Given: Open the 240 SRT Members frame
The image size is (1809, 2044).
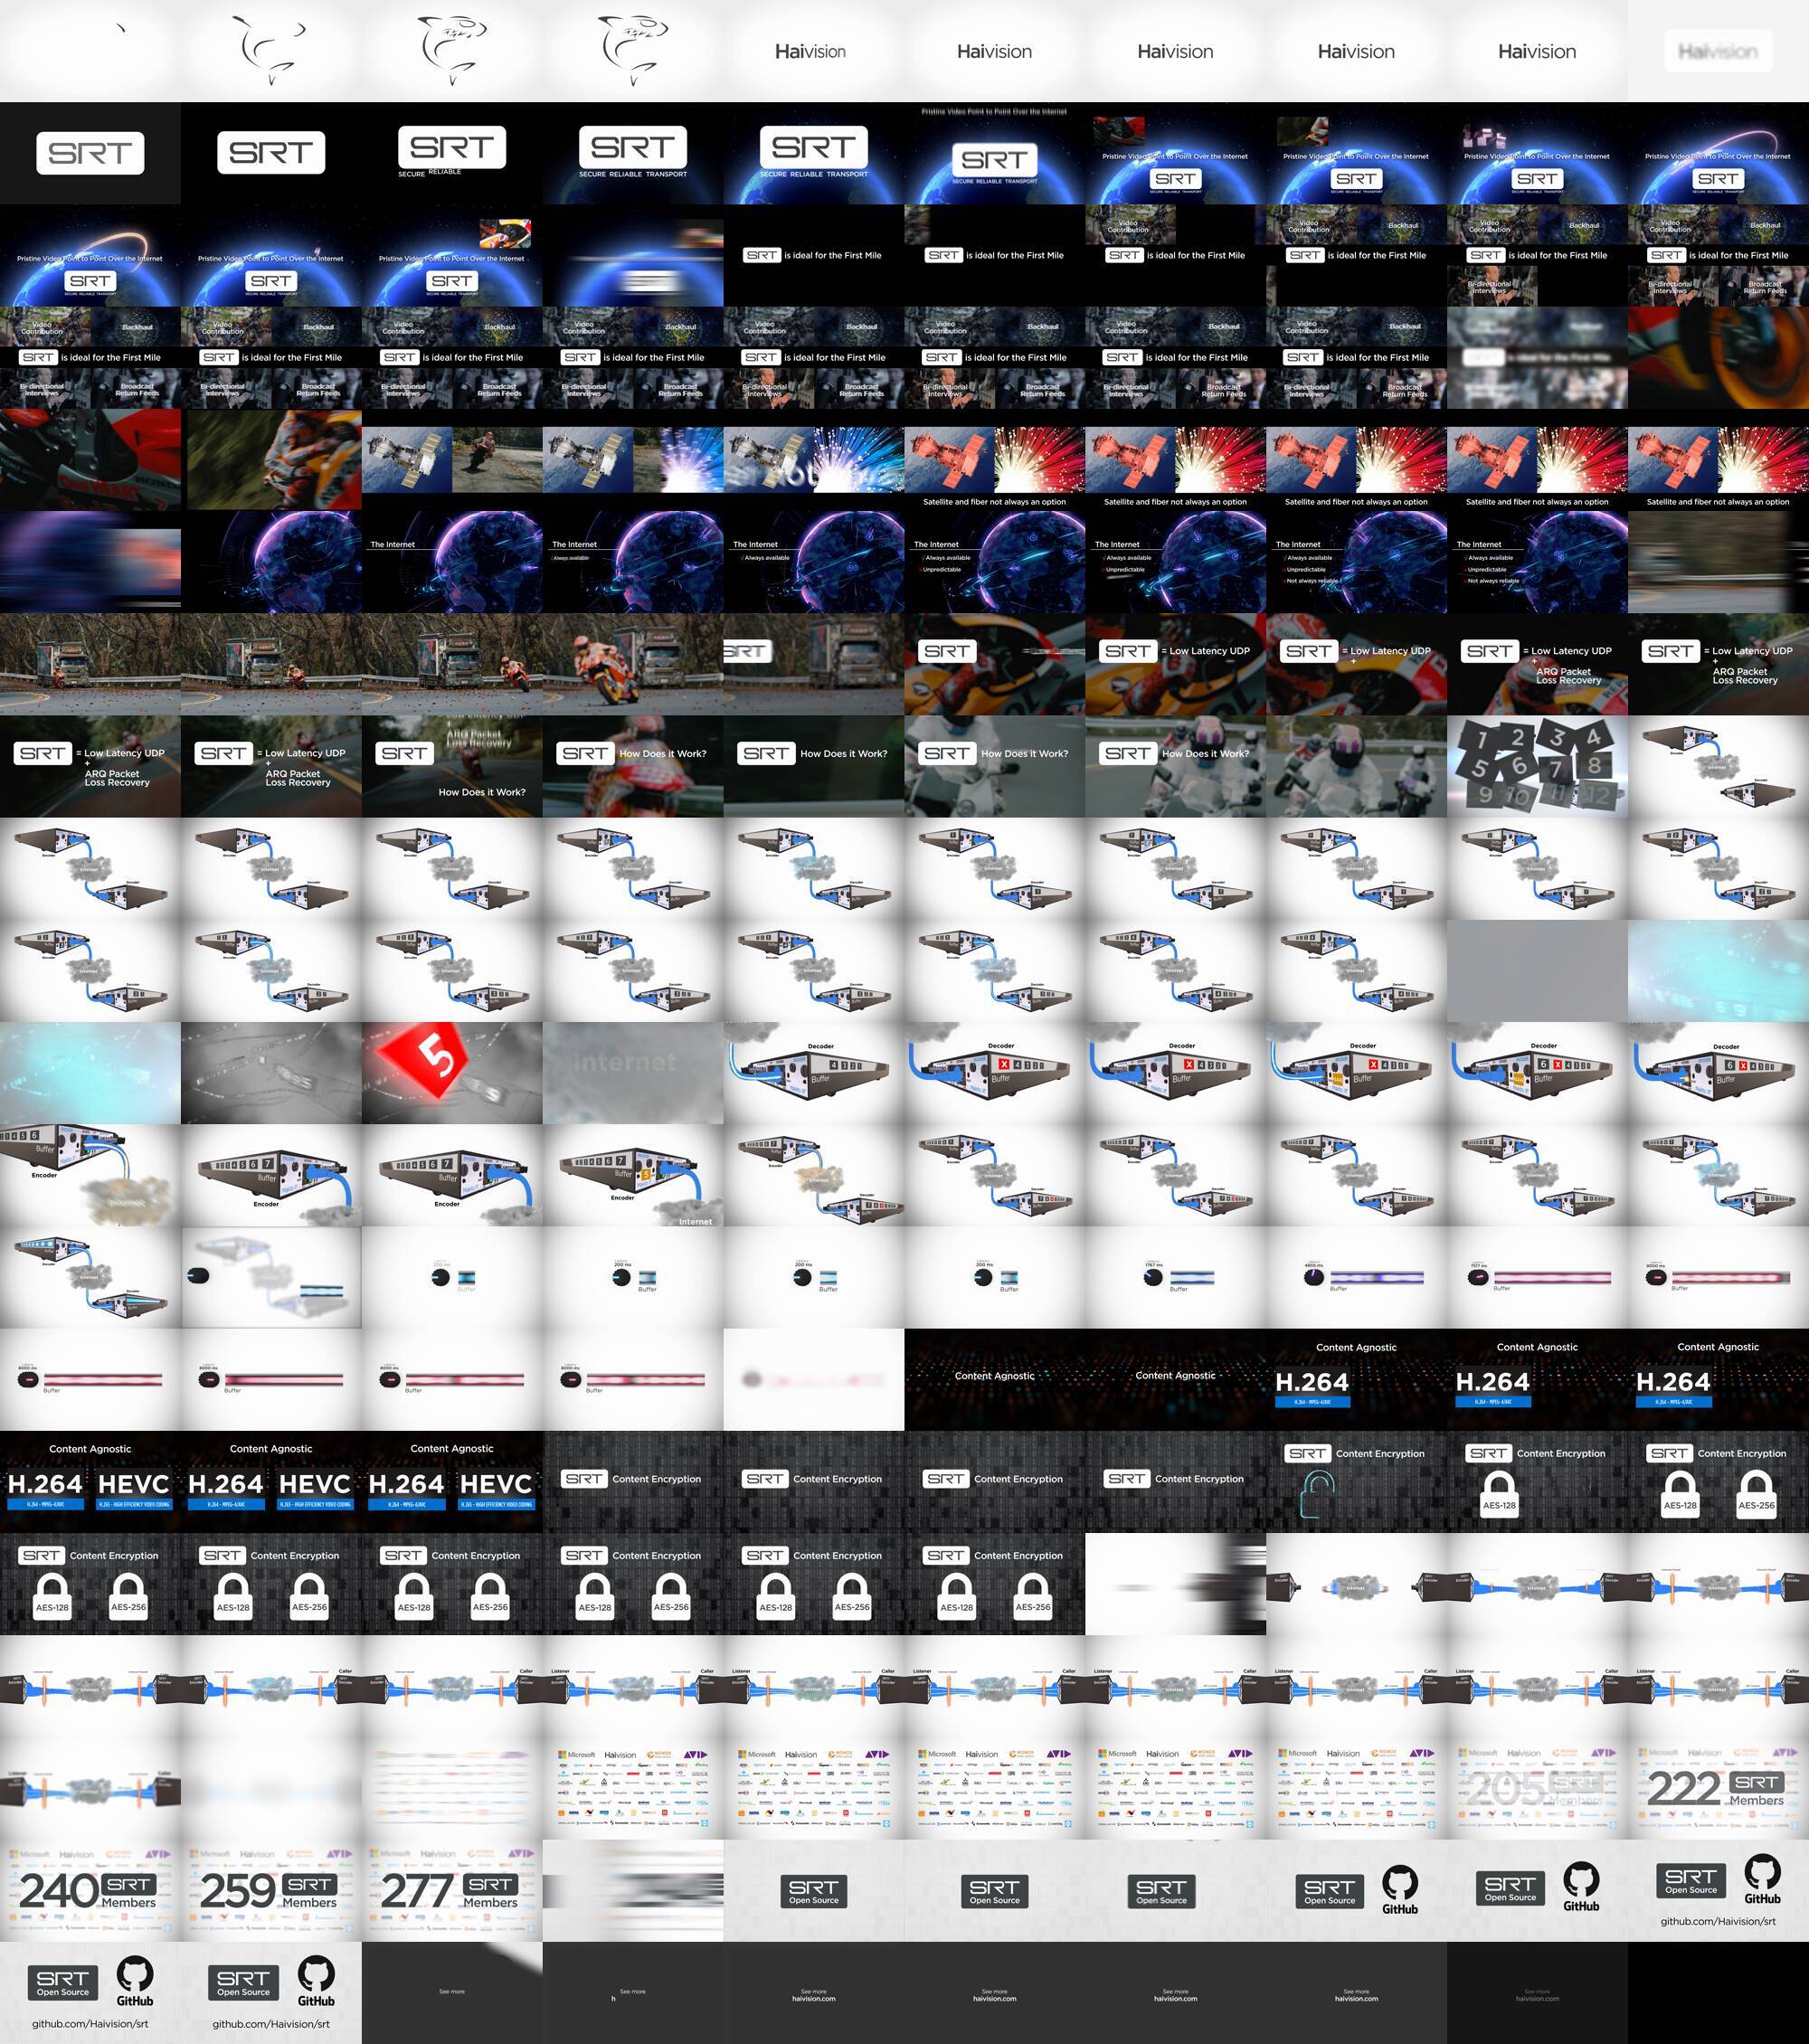Looking at the screenshot, I should (x=90, y=1891).
